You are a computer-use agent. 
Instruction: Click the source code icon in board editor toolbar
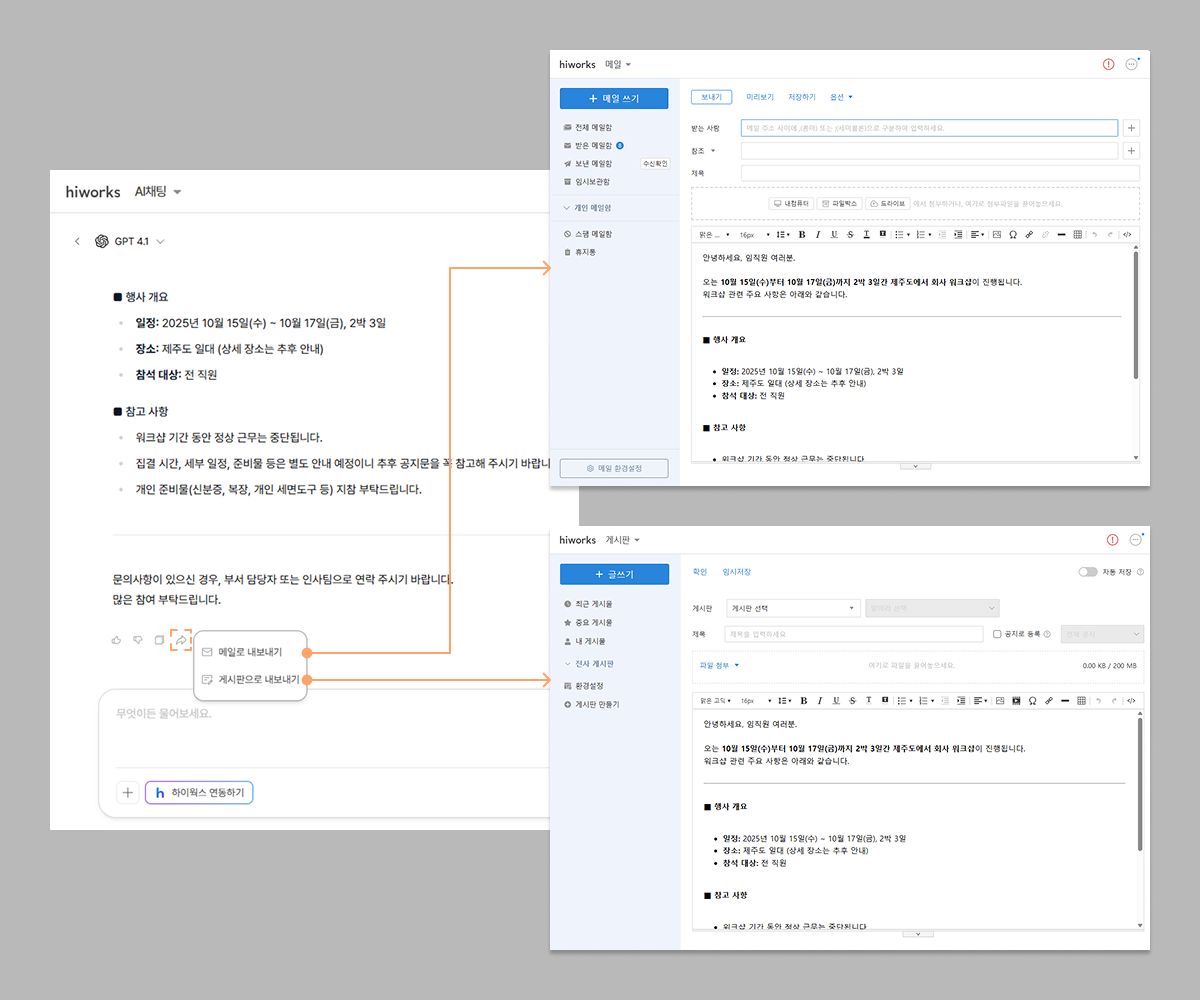[1131, 700]
